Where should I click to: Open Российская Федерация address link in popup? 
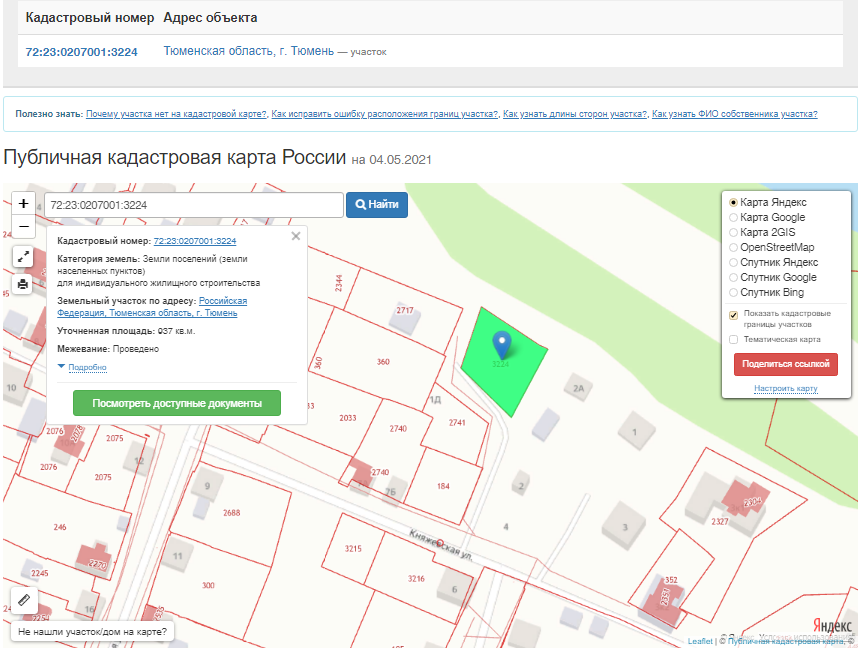click(x=152, y=307)
